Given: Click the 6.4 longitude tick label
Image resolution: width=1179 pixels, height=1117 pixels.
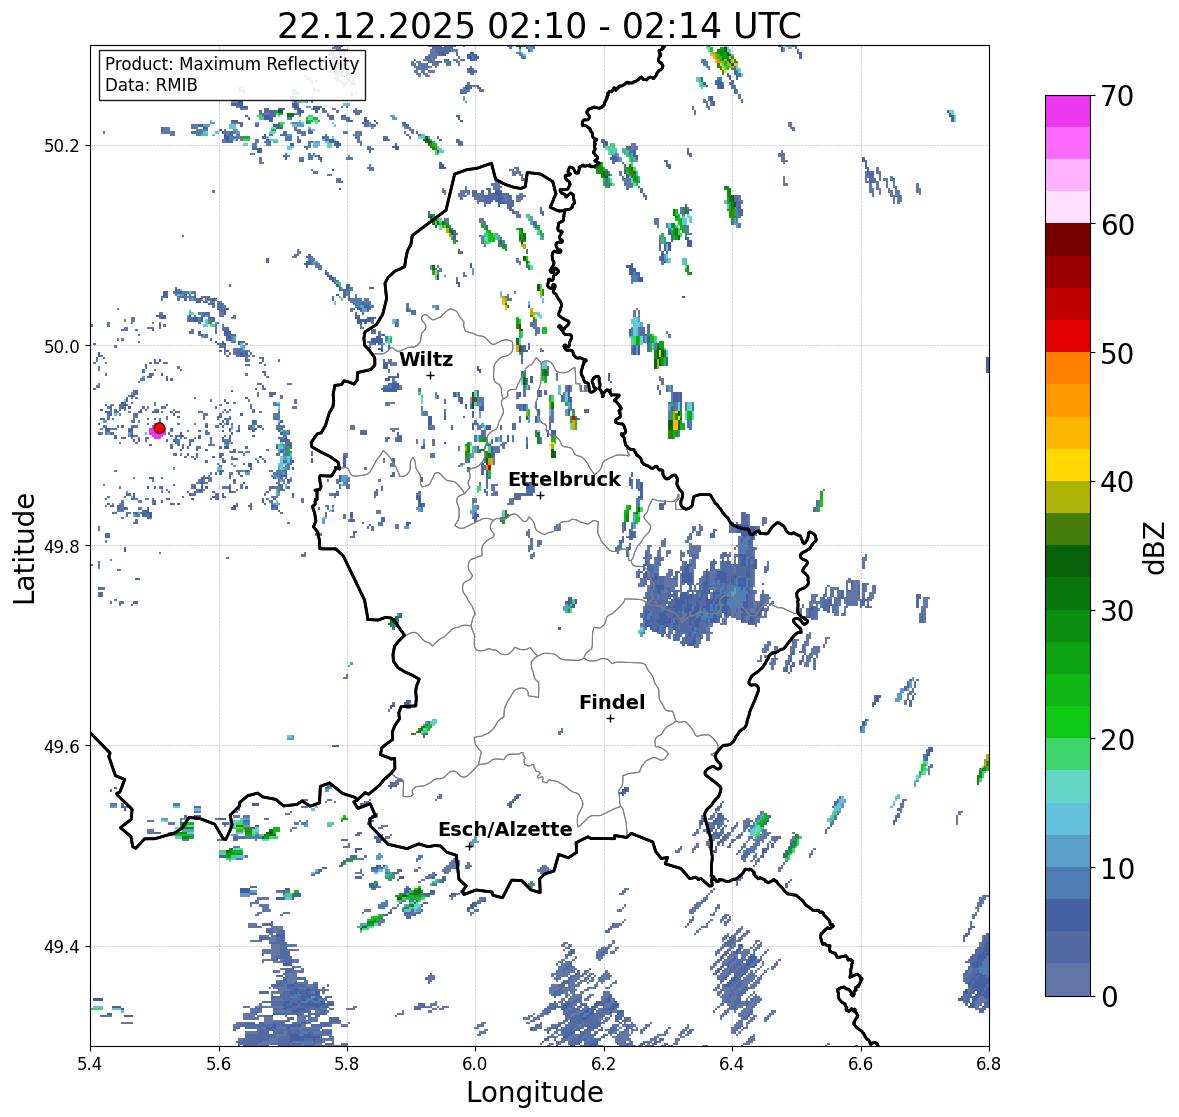Looking at the screenshot, I should [x=732, y=1063].
